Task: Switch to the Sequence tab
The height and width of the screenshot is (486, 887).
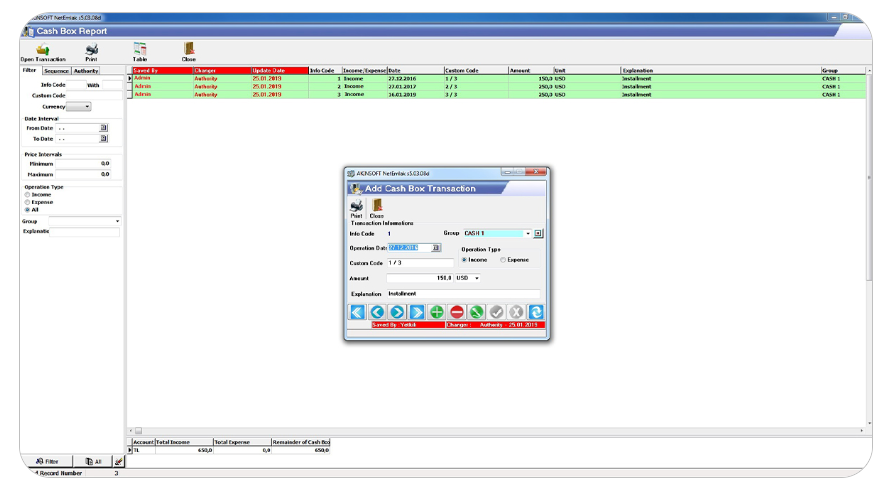Action: tap(57, 71)
